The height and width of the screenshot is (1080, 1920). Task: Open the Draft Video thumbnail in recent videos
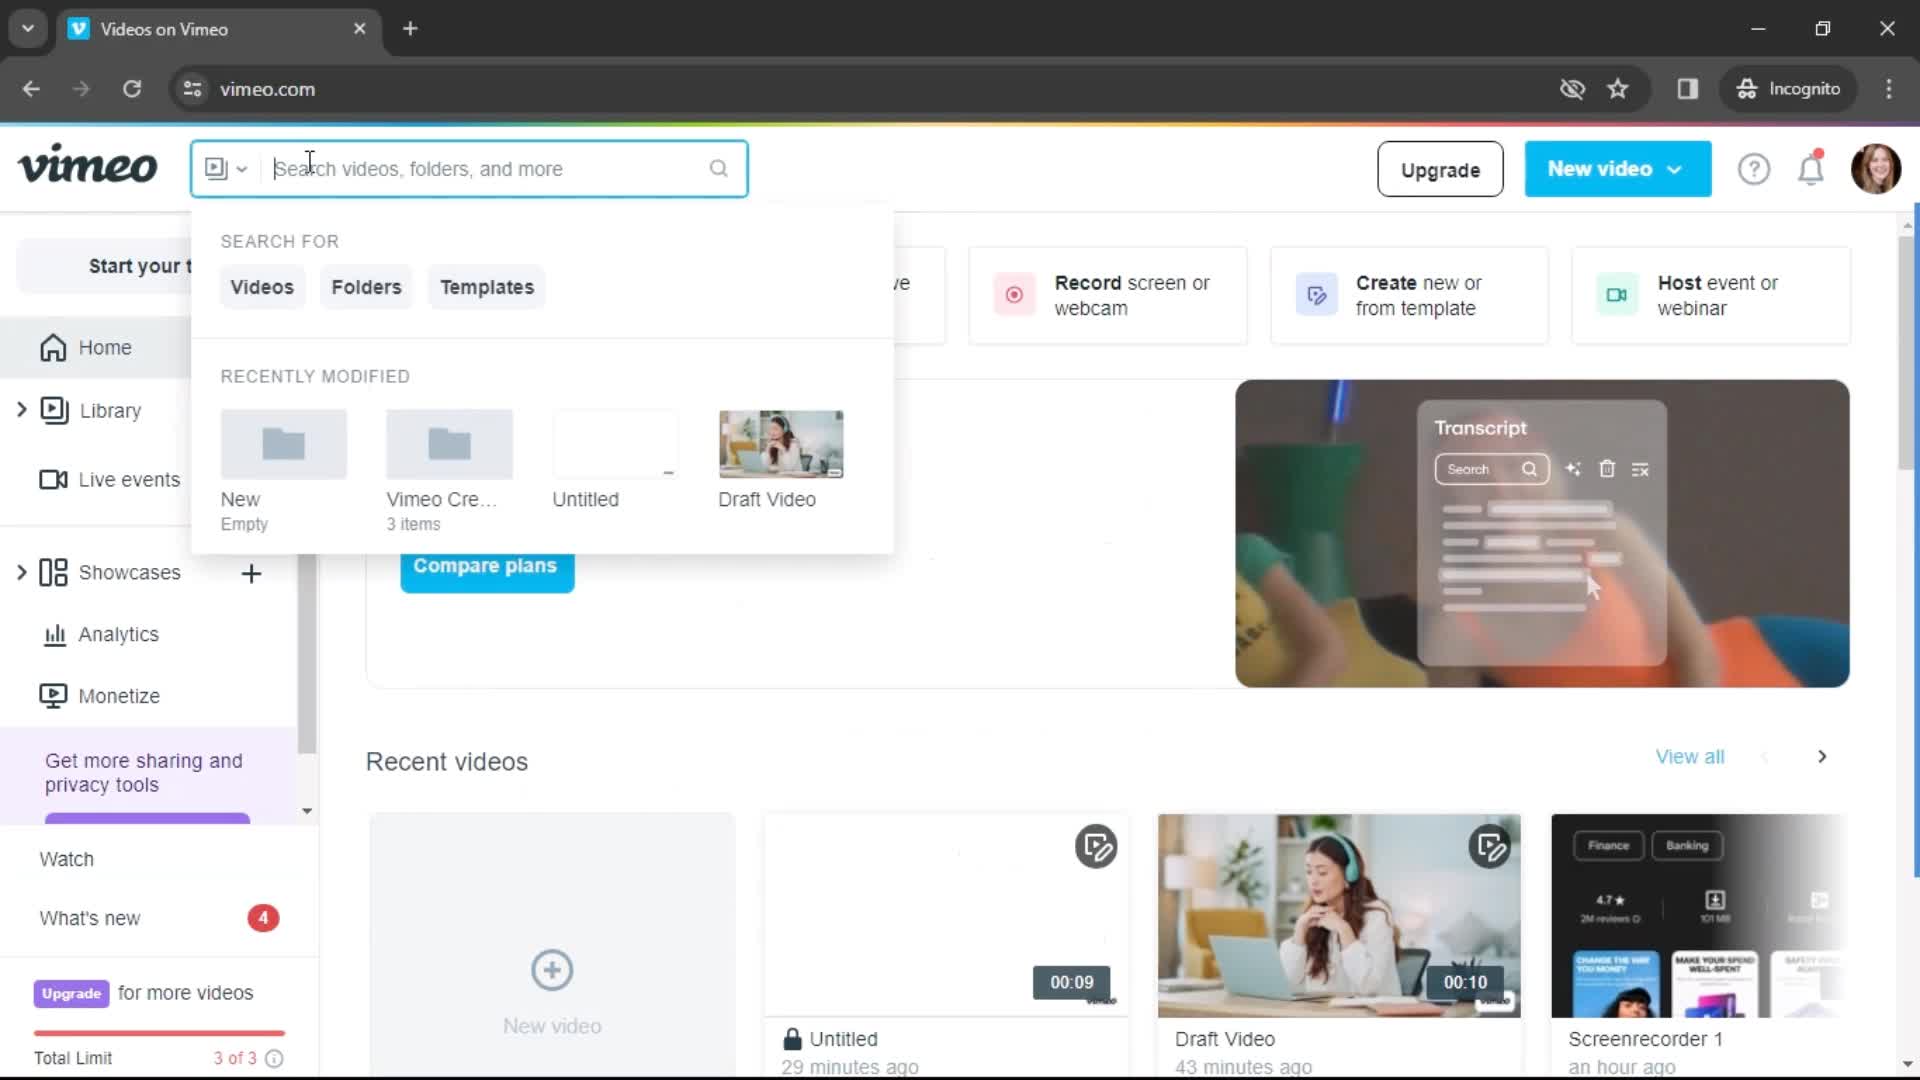1339,915
